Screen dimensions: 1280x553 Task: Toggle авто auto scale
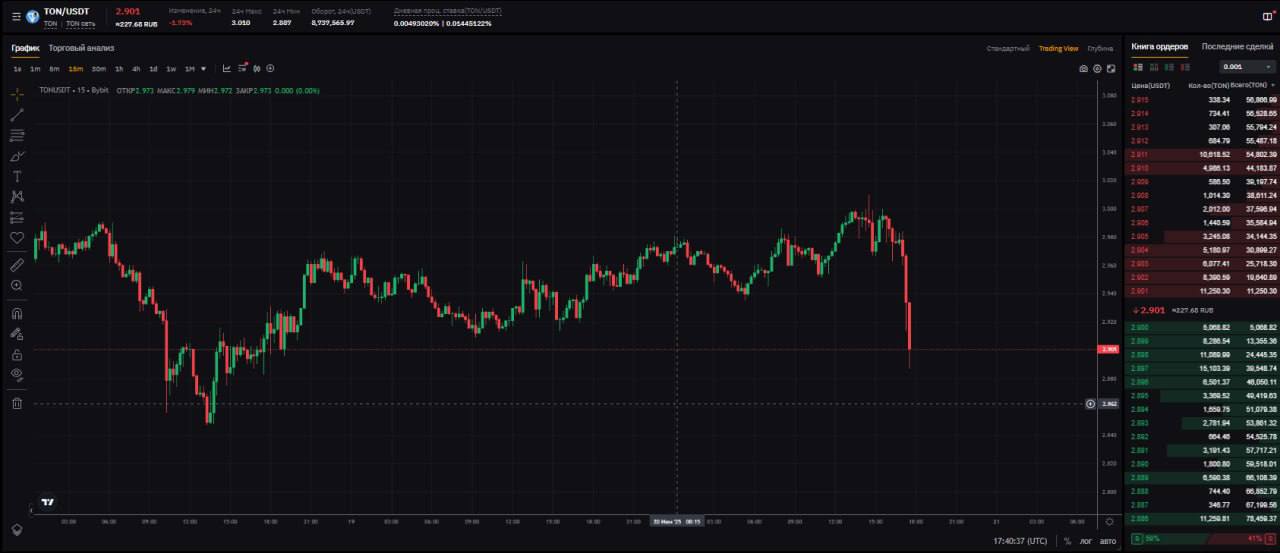tap(1107, 541)
